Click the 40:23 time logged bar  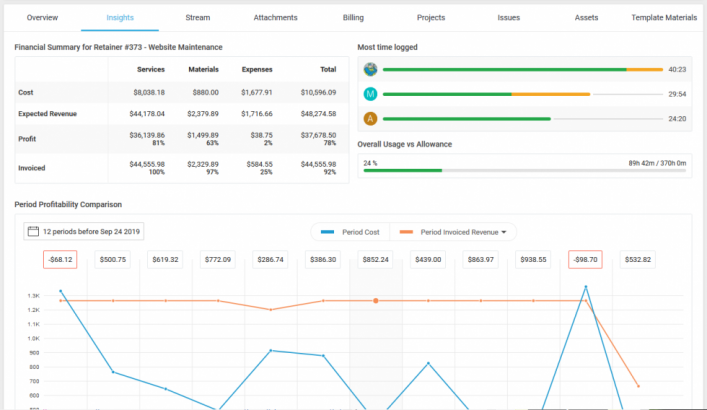point(523,69)
